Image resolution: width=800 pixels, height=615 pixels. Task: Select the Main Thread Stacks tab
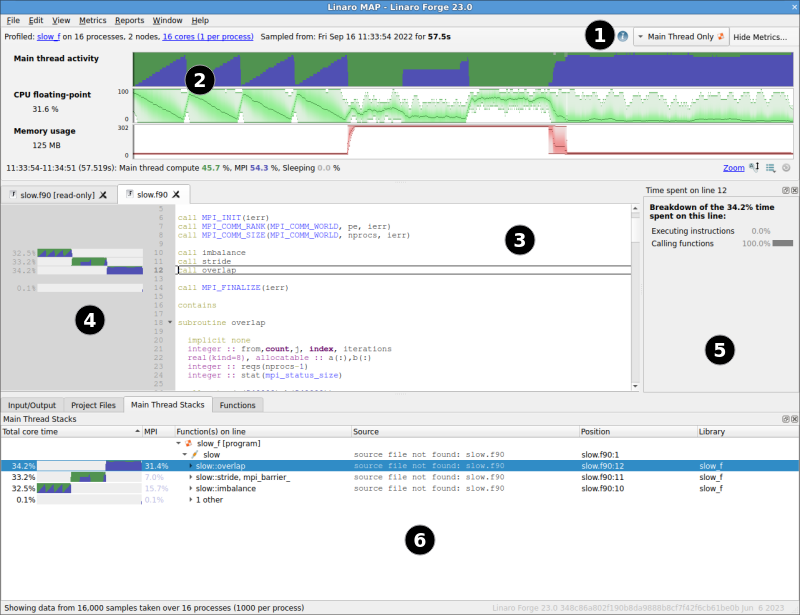click(167, 405)
